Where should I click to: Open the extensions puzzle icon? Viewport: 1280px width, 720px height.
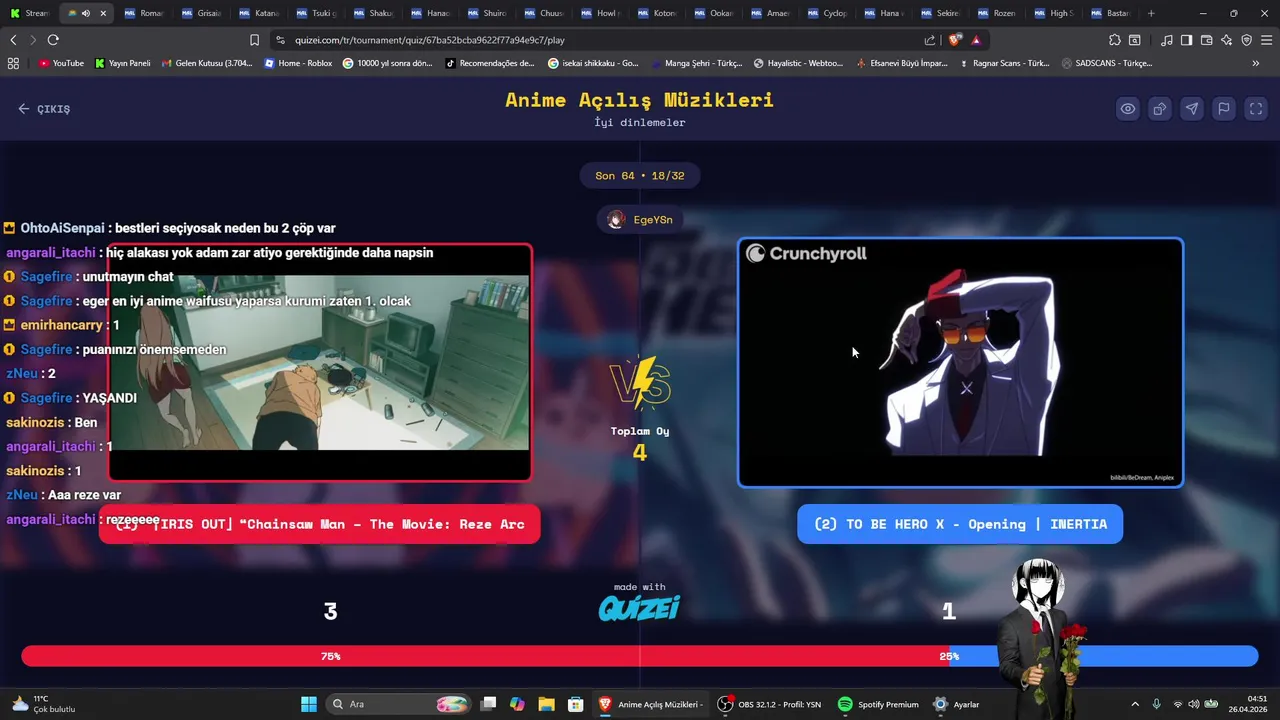pyautogui.click(x=1115, y=40)
